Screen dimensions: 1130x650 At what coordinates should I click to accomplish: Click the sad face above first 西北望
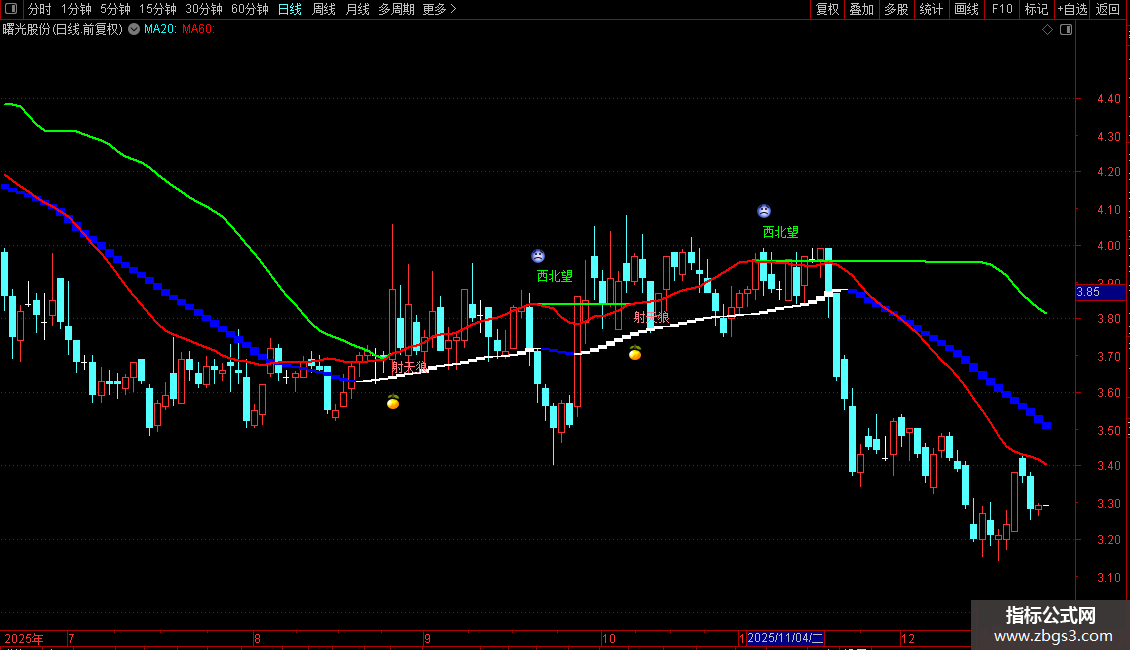pyautogui.click(x=538, y=256)
